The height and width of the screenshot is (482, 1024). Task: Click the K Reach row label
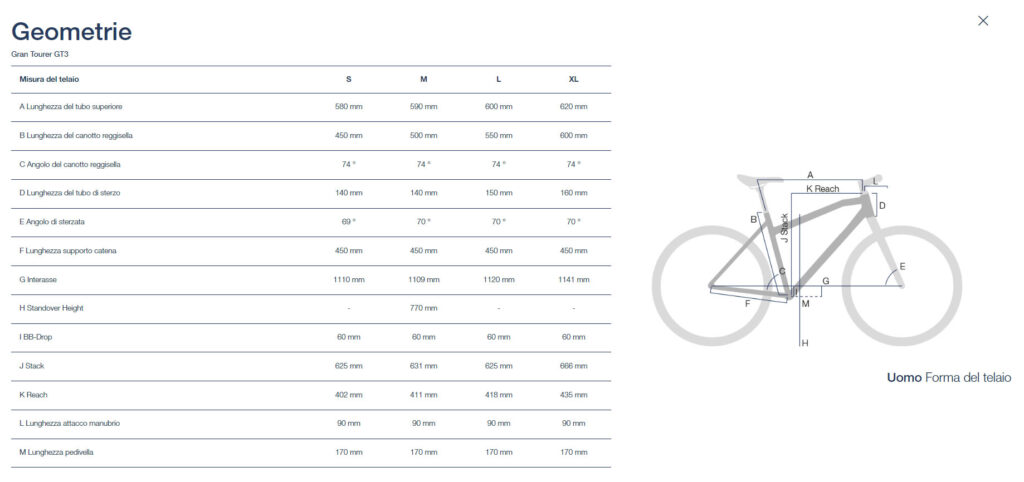point(33,394)
